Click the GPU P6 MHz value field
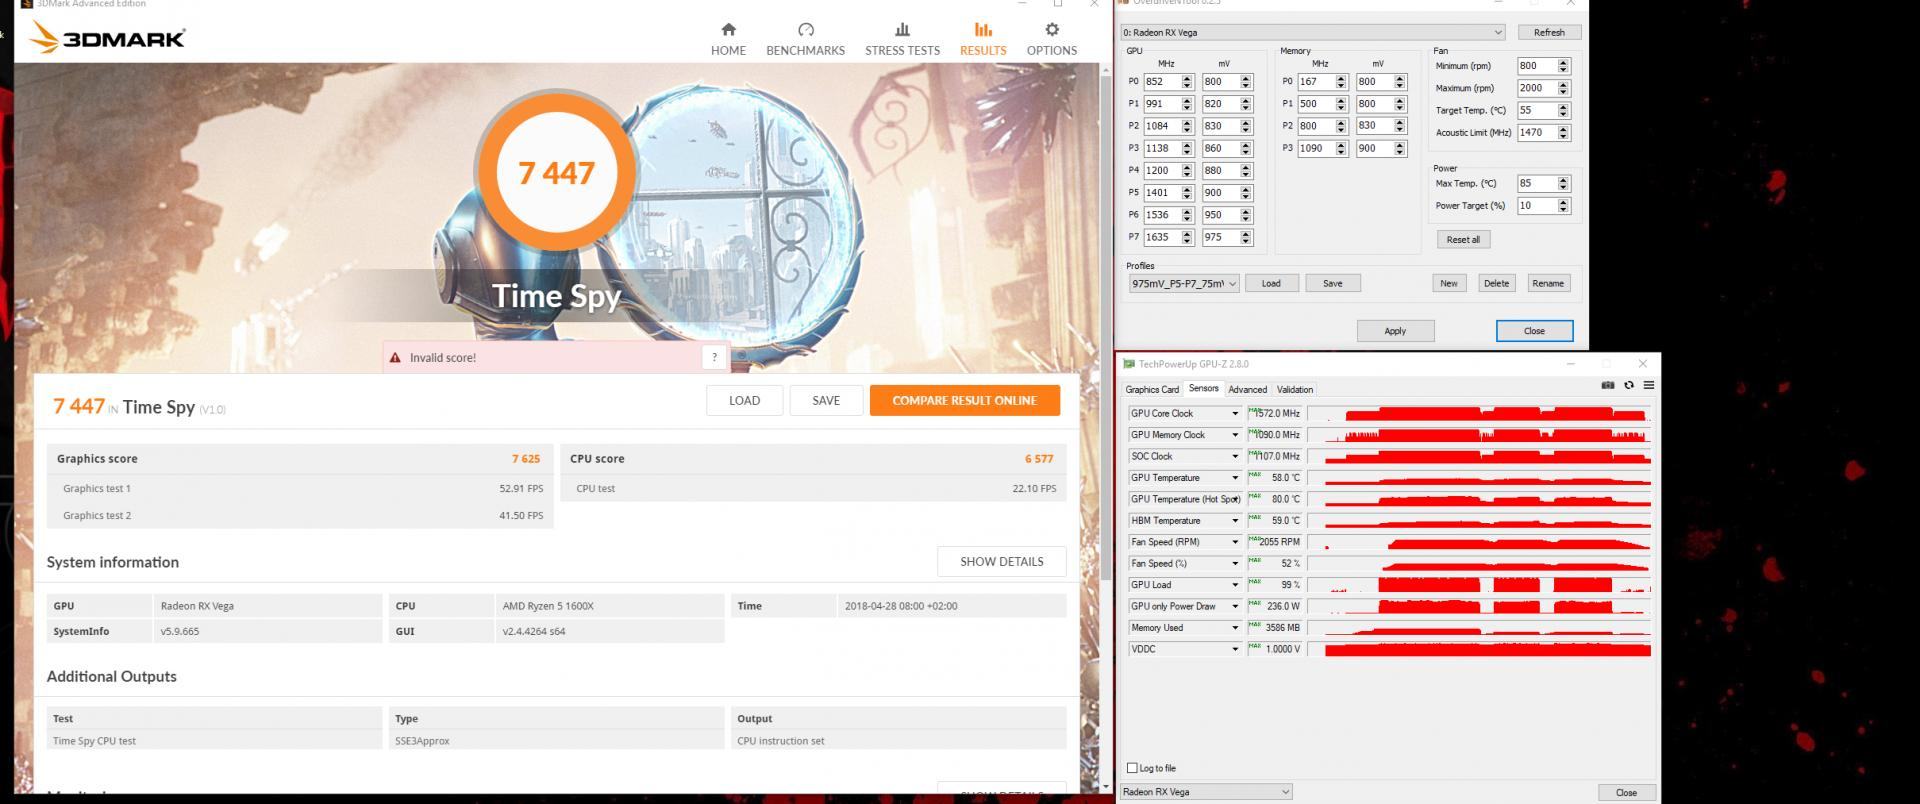1920x804 pixels. pos(1162,215)
